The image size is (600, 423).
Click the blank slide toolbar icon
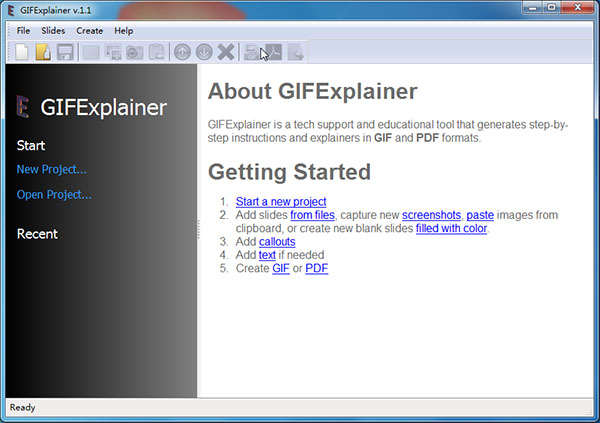click(91, 52)
